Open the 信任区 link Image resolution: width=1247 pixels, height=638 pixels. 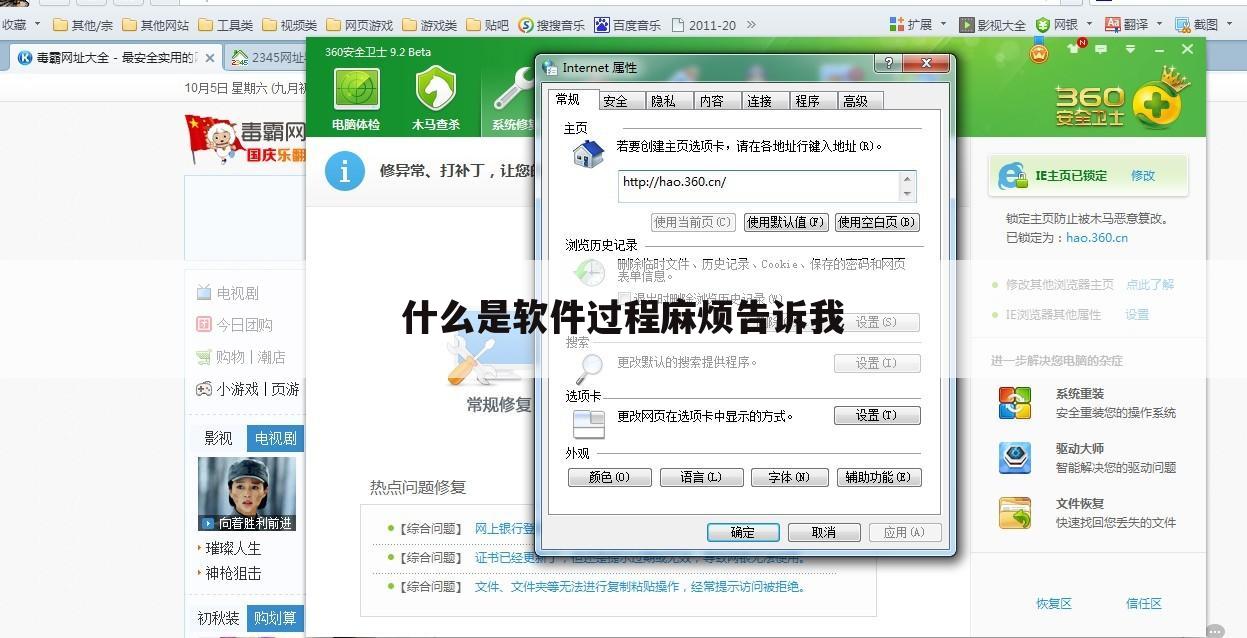coord(1144,604)
